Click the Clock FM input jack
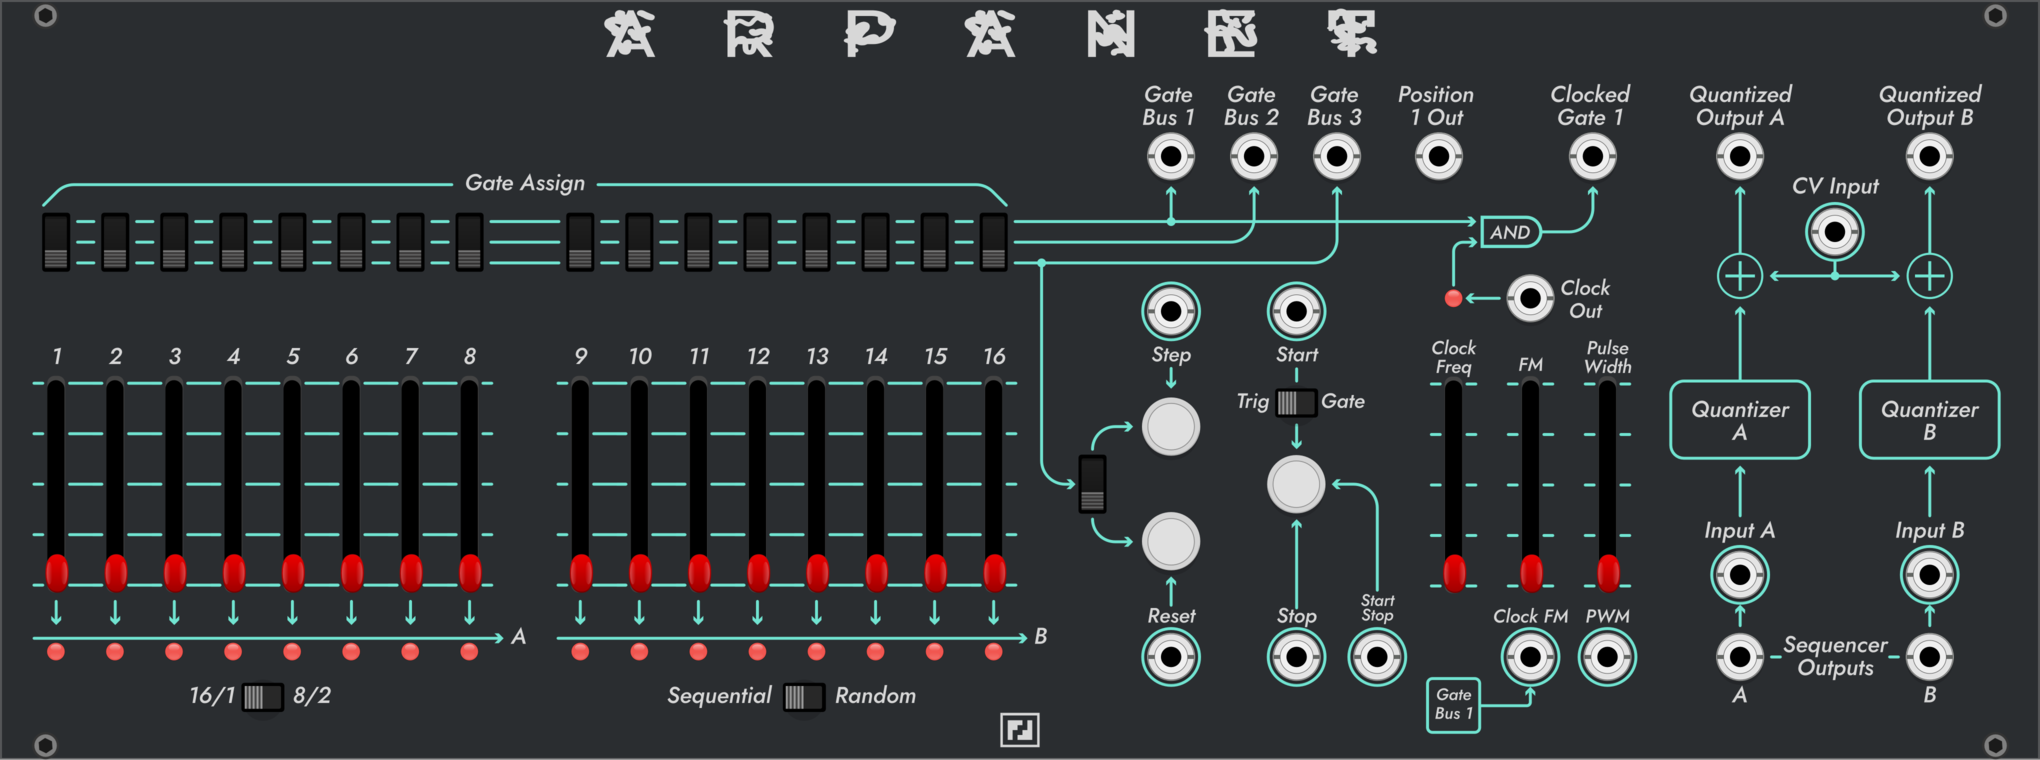The width and height of the screenshot is (2040, 760). click(x=1530, y=657)
